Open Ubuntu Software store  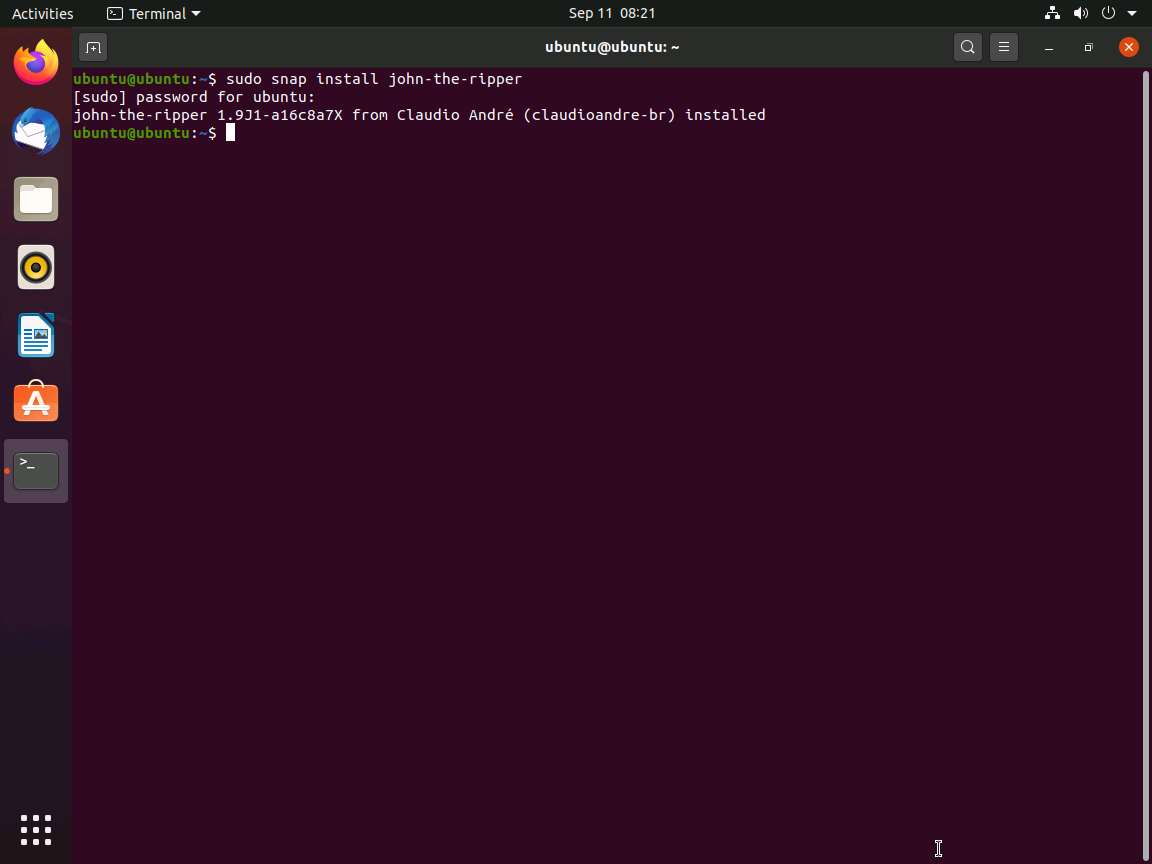click(x=36, y=401)
